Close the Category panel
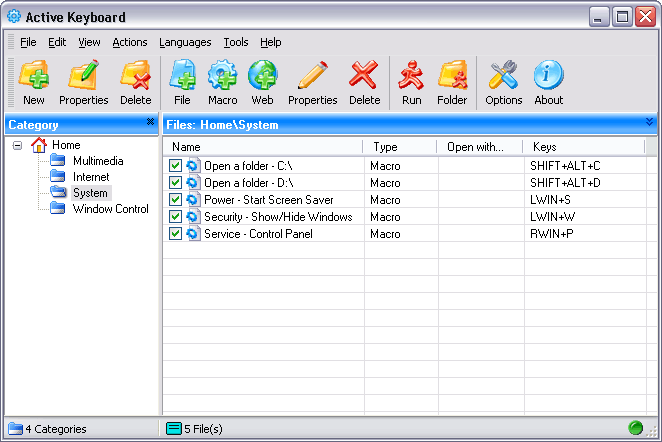Image resolution: width=662 pixels, height=442 pixels. pos(150,122)
